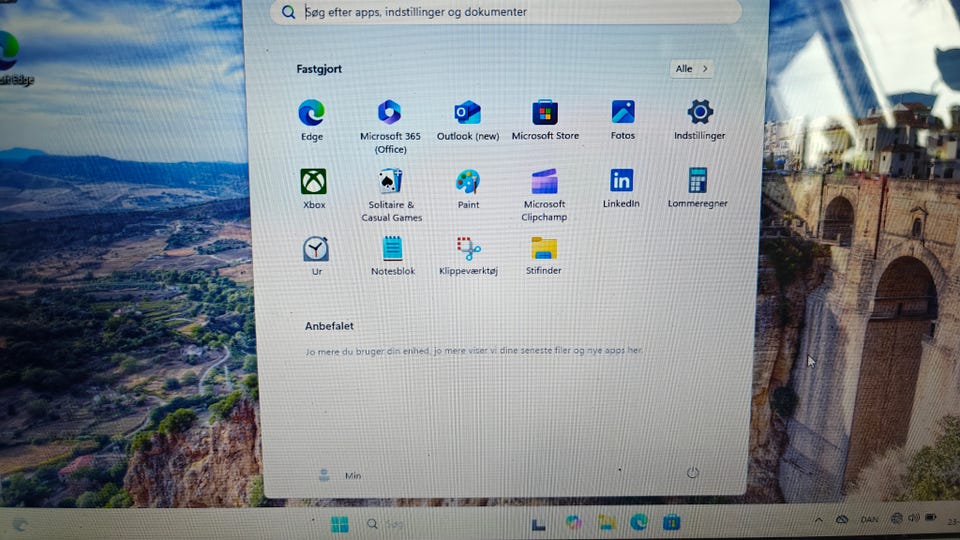Launch Microsoft 365 (Office)

pos(390,127)
